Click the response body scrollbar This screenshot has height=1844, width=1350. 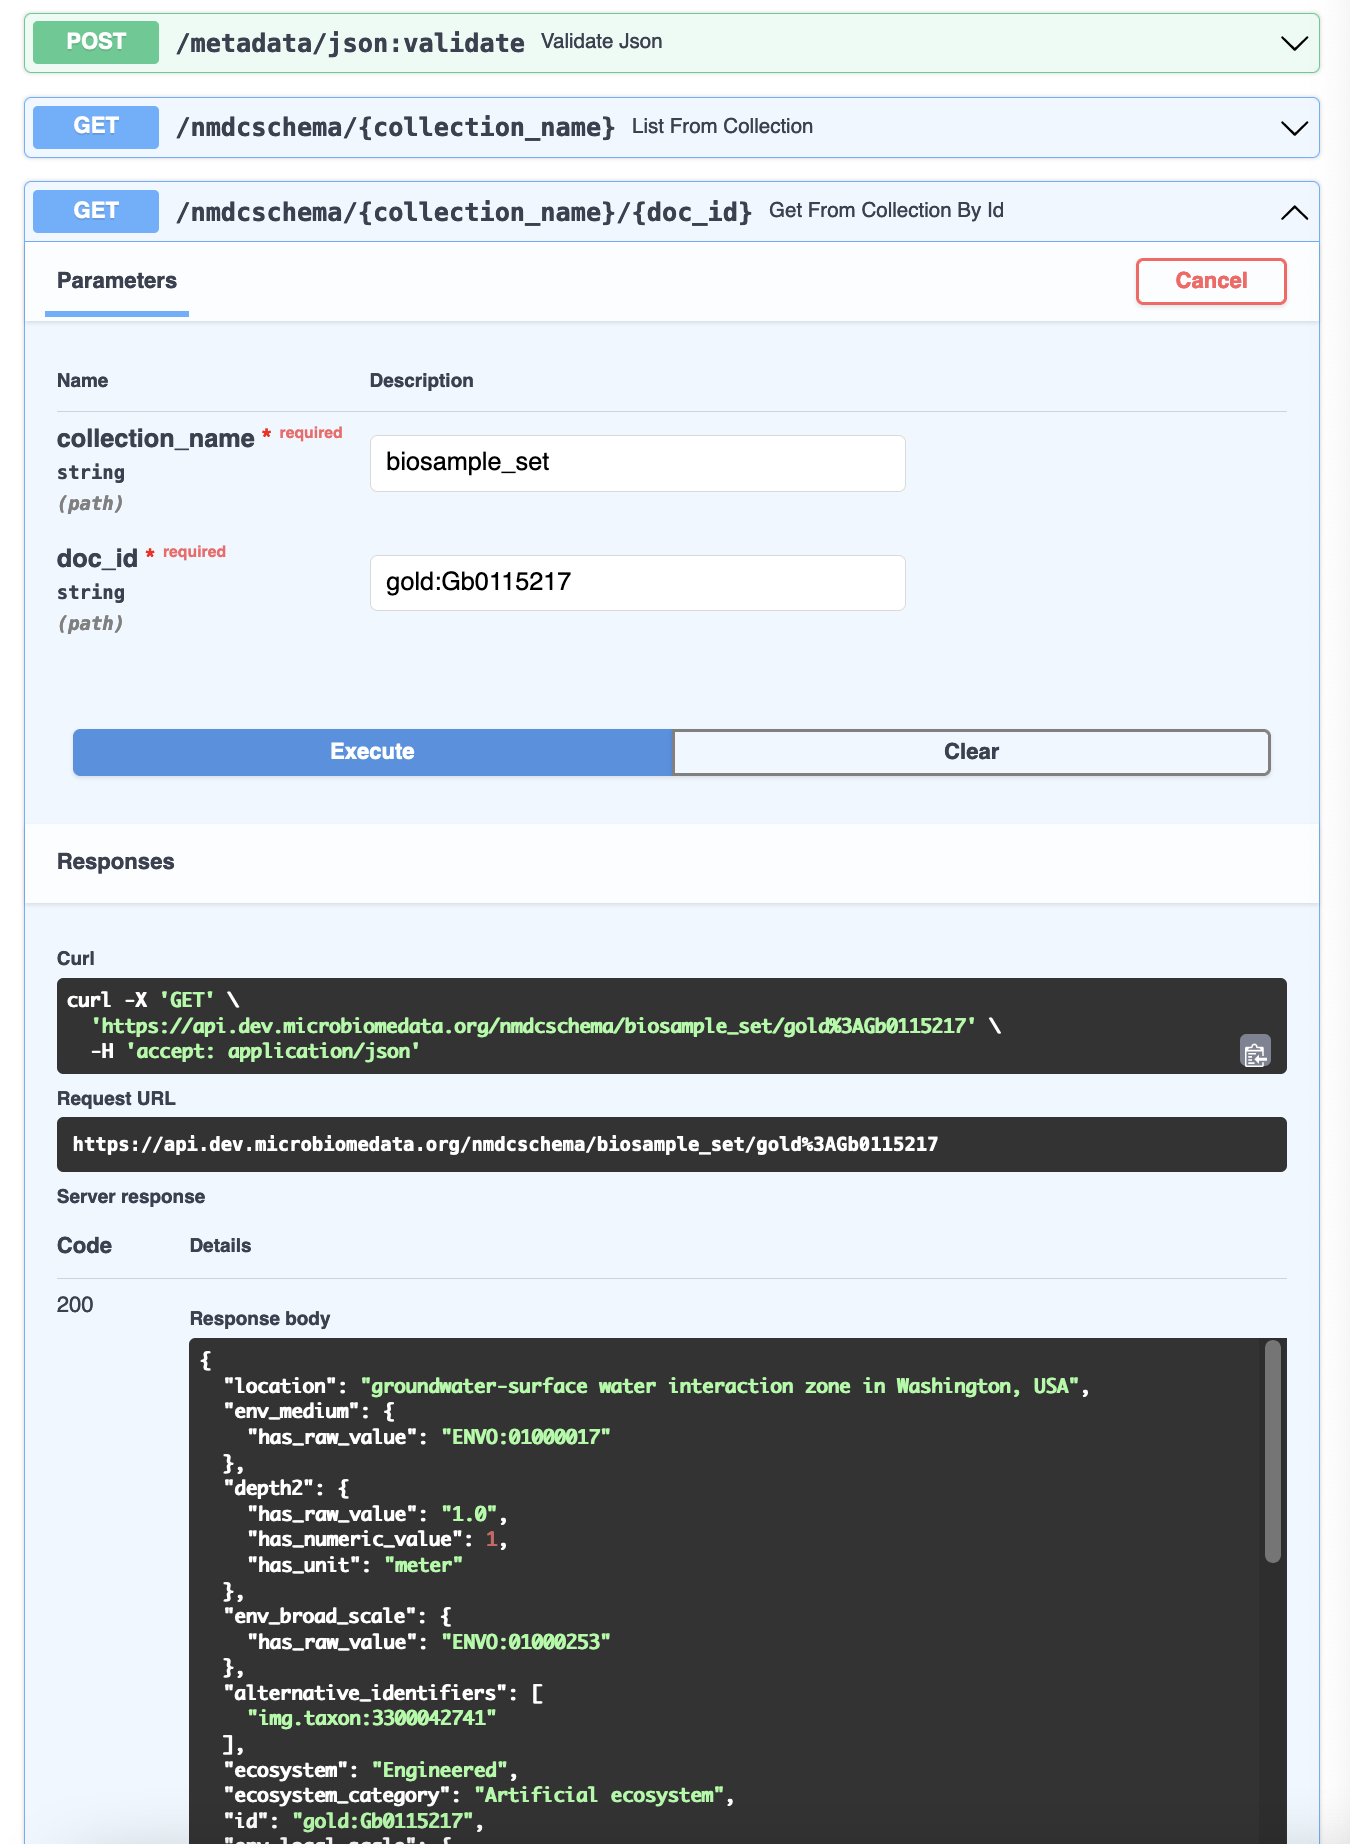click(1272, 1452)
